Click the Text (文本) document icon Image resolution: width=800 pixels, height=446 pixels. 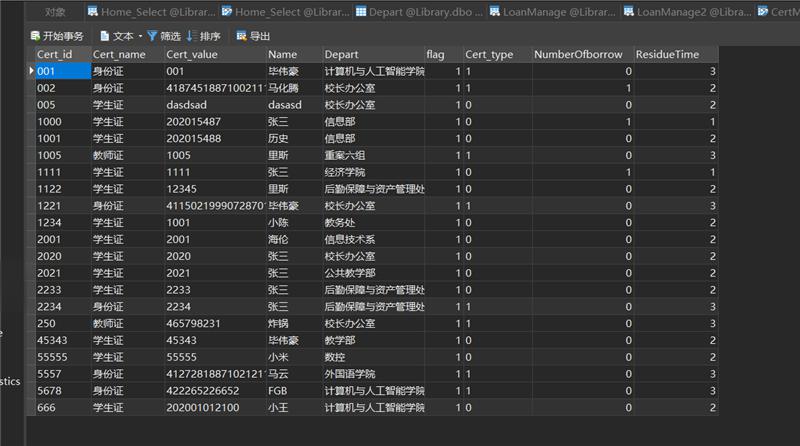(105, 36)
